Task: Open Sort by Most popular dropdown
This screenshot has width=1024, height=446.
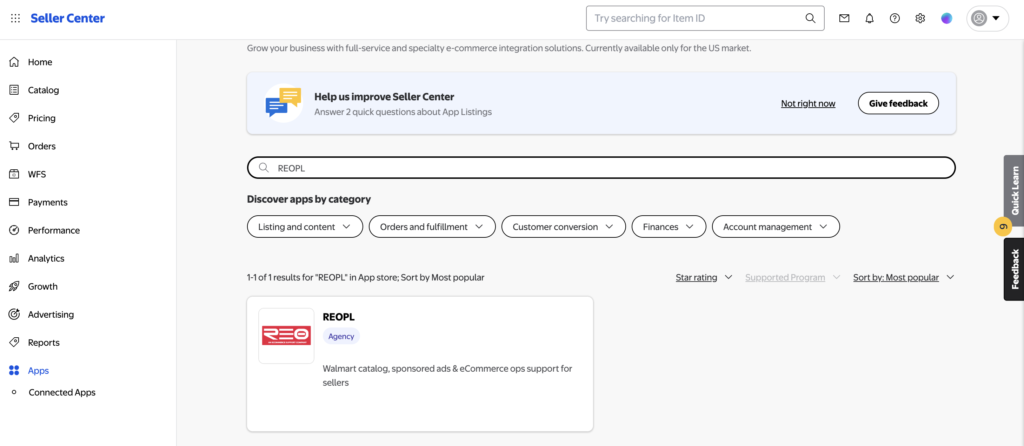Action: click(904, 278)
